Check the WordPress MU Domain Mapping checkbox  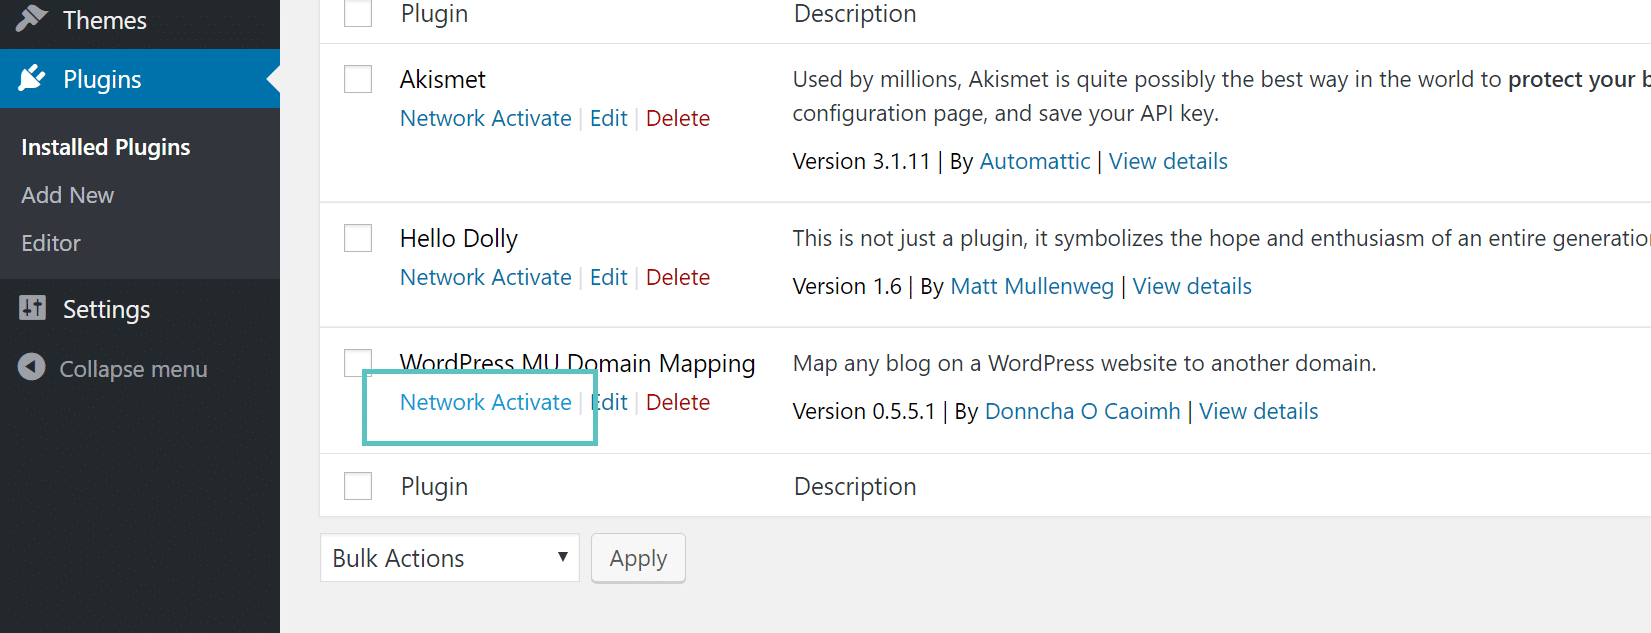[x=358, y=361]
